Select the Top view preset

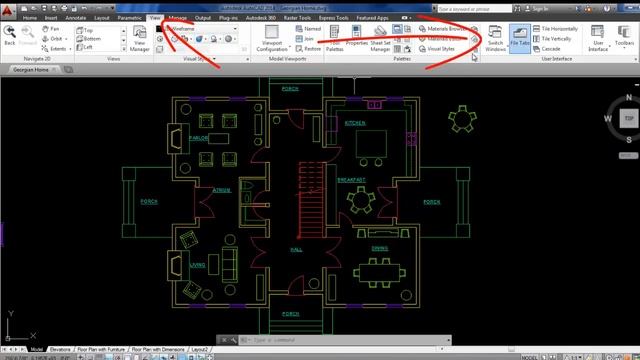pos(84,30)
